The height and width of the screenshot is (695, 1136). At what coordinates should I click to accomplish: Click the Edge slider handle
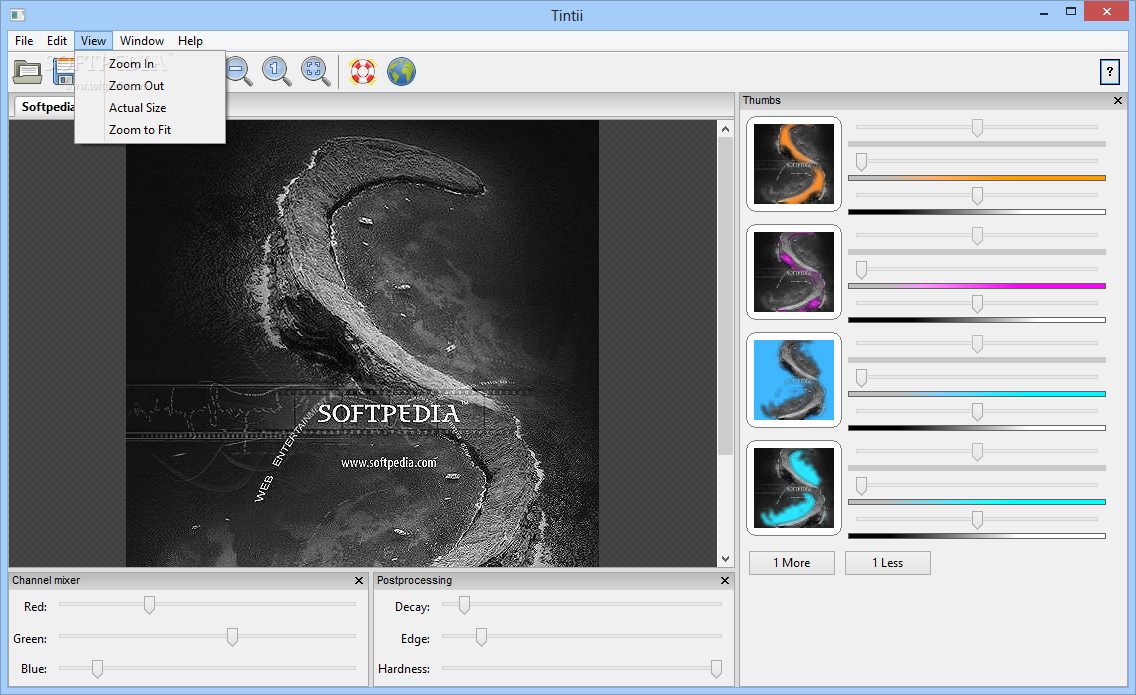pos(481,637)
